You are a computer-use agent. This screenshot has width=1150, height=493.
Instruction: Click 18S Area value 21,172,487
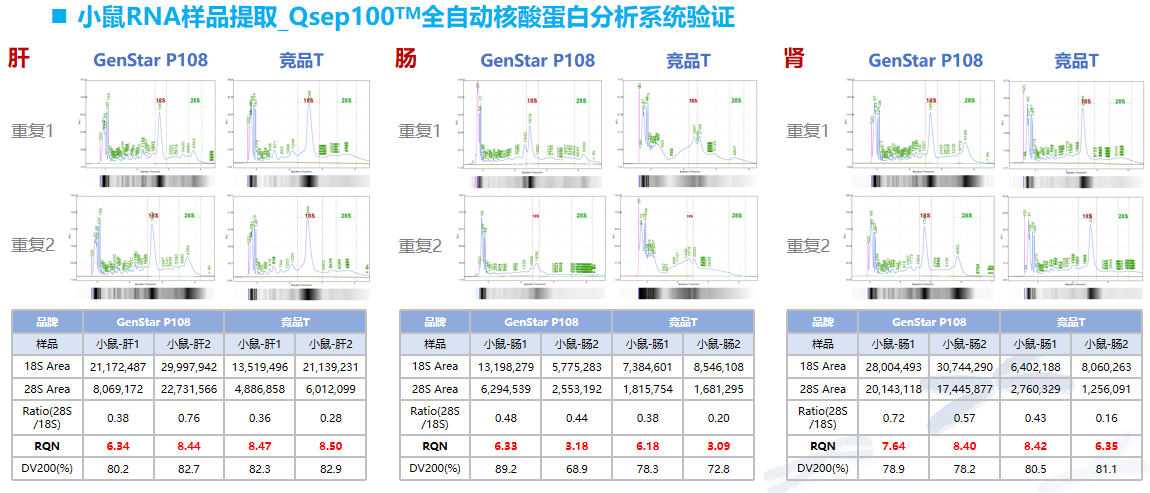[120, 366]
